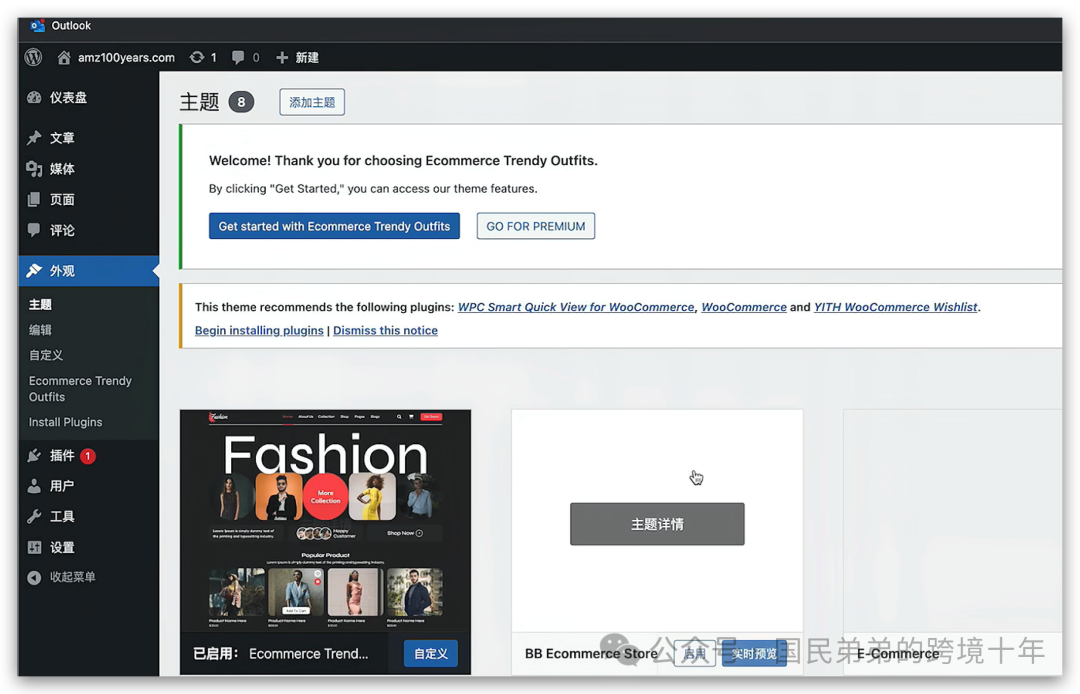Open 评论 menu item
The width and height of the screenshot is (1080, 694).
(x=62, y=230)
